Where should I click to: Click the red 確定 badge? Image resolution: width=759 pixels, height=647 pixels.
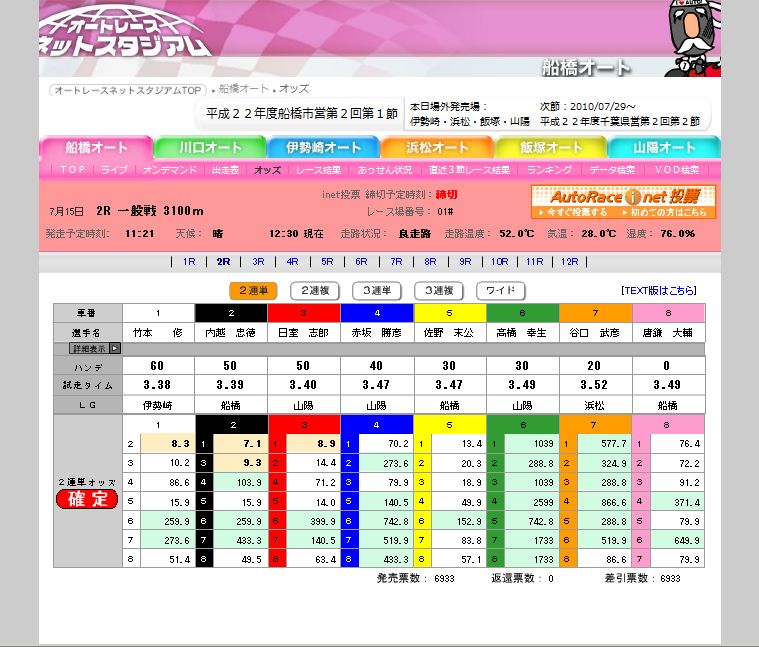(x=87, y=499)
